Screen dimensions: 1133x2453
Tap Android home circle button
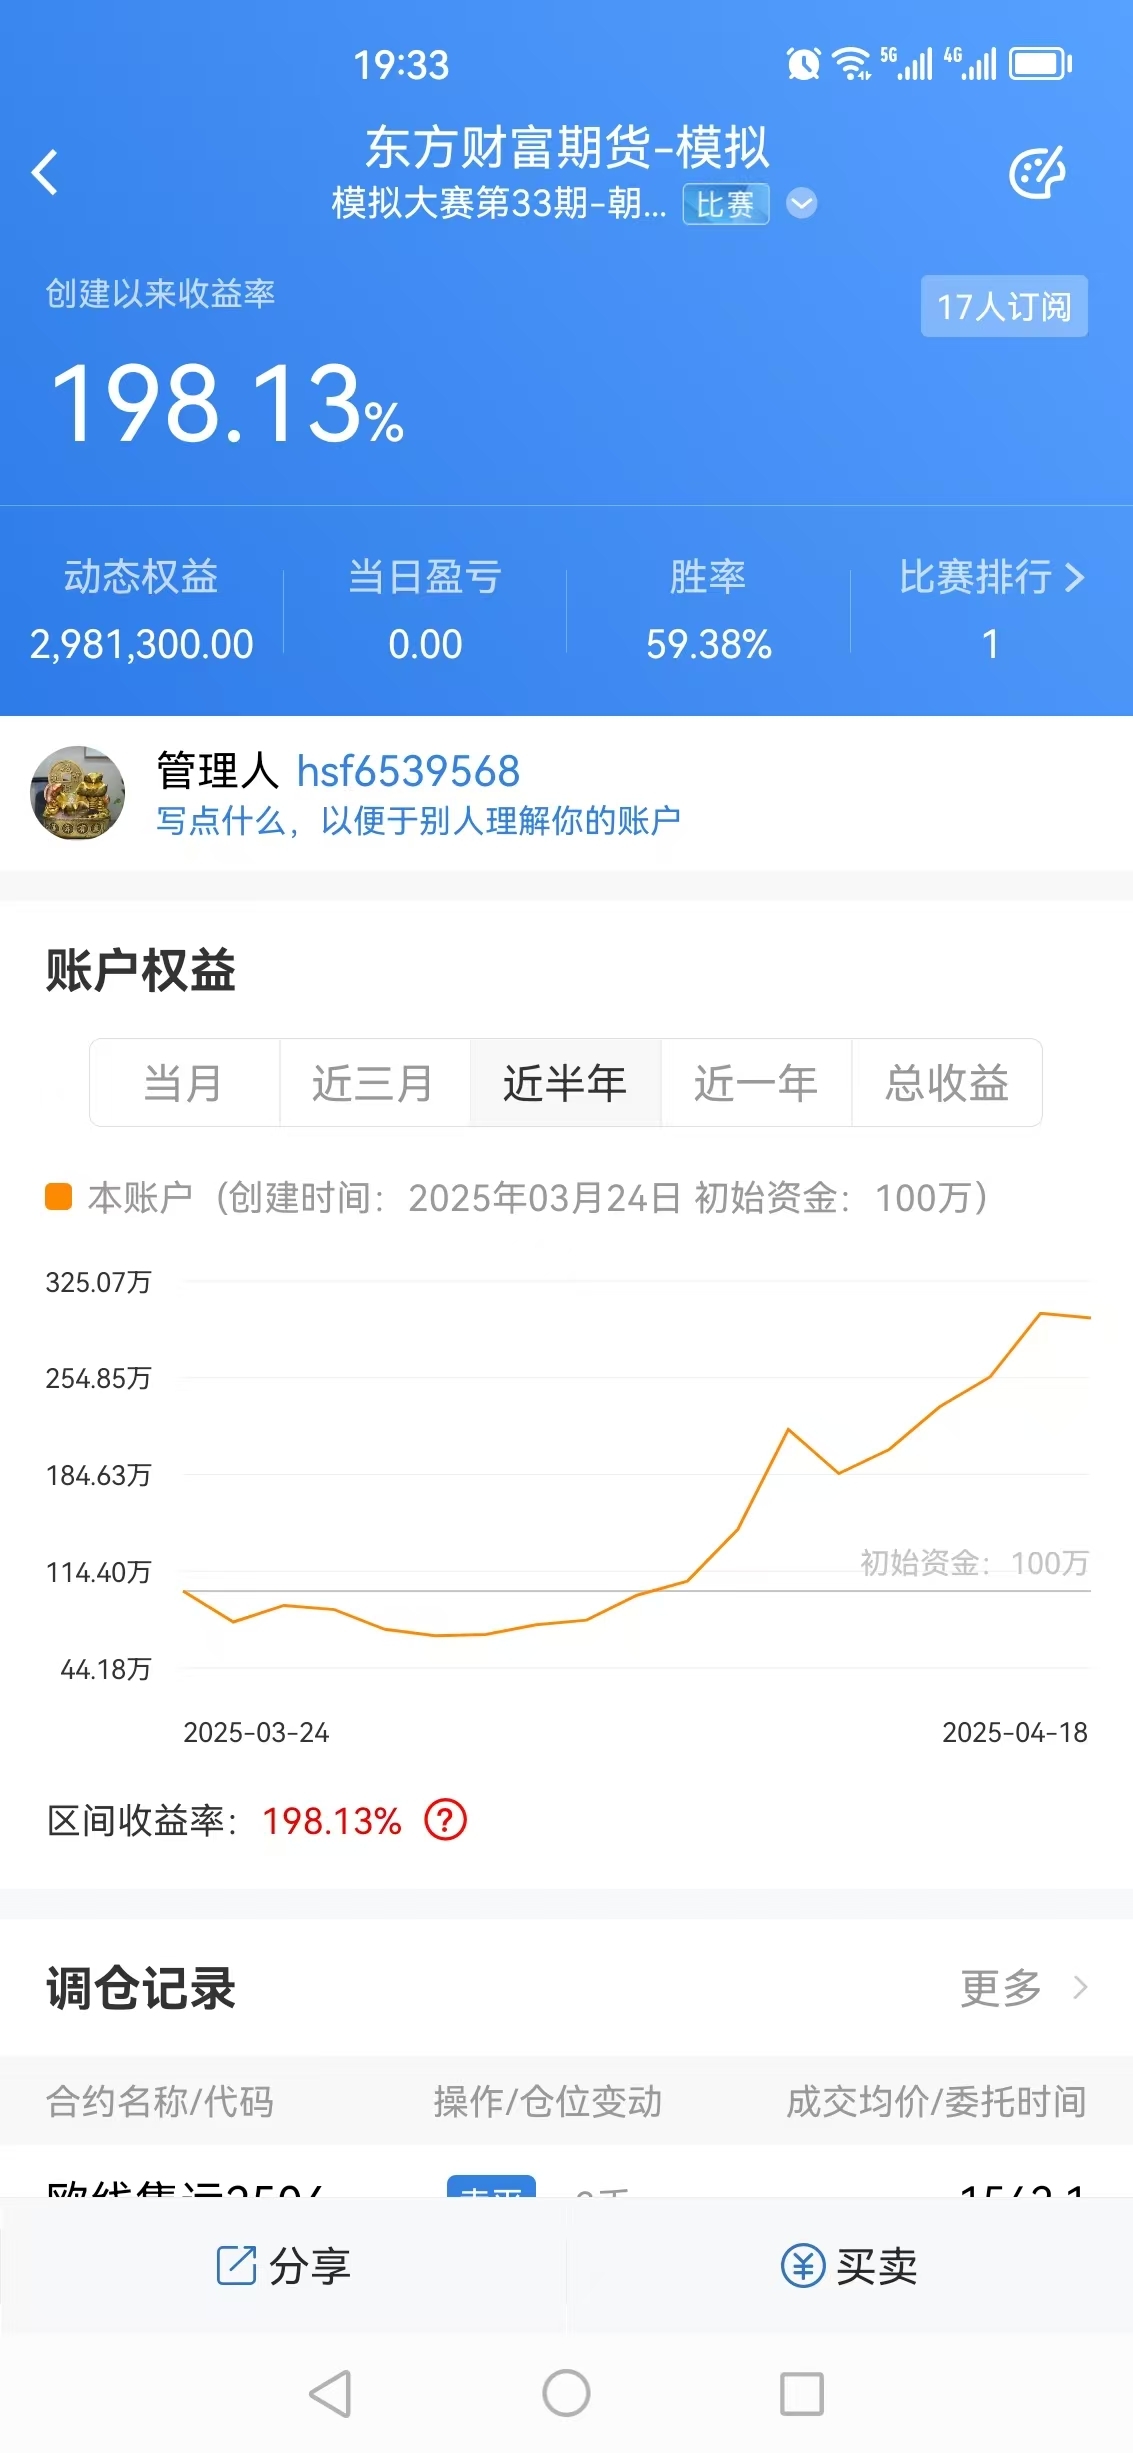point(566,2394)
